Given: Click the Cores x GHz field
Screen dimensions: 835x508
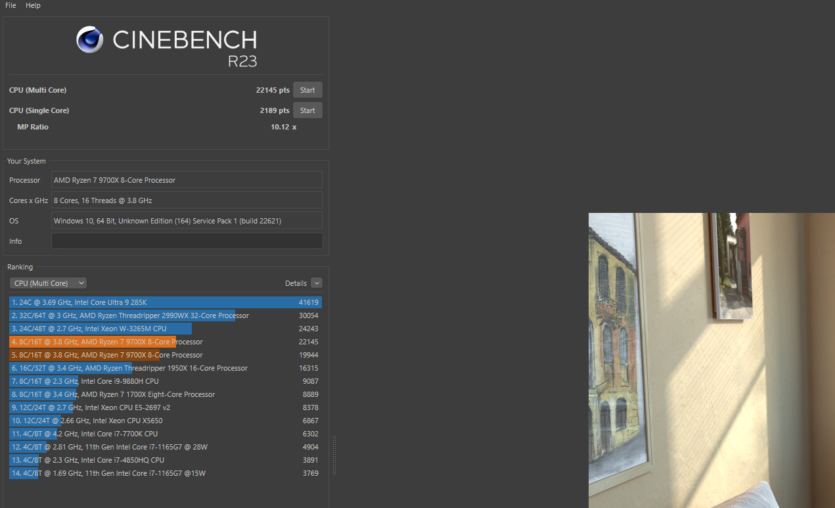Looking at the screenshot, I should [x=186, y=200].
